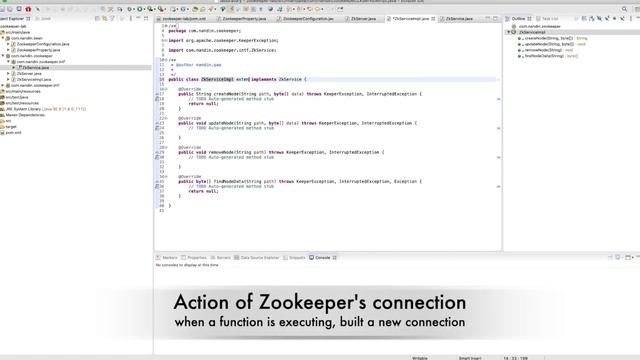Viewport: 640px width, 360px height.
Task: Open the Markers tab
Action: coord(167,258)
